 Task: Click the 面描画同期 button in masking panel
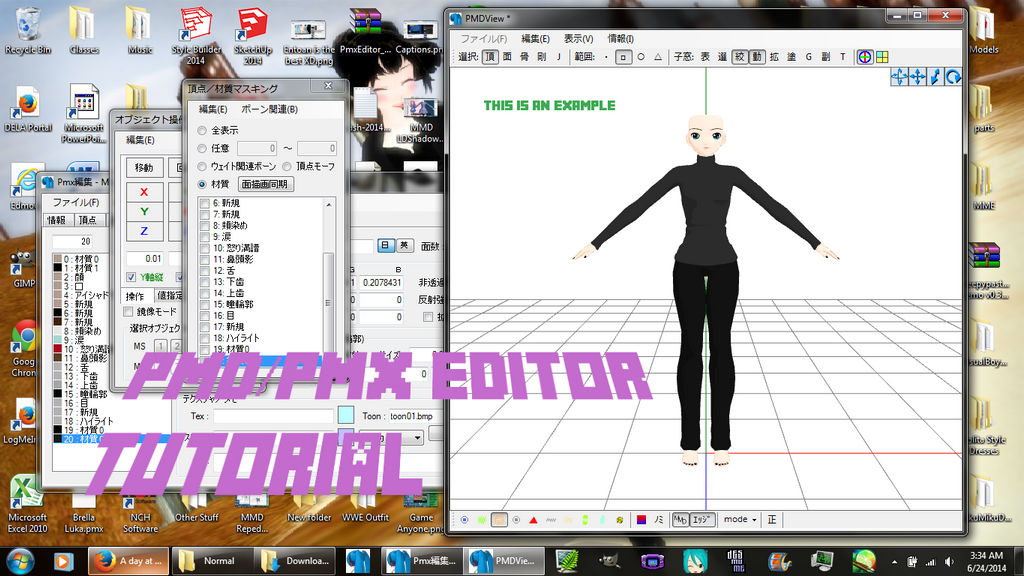(268, 184)
